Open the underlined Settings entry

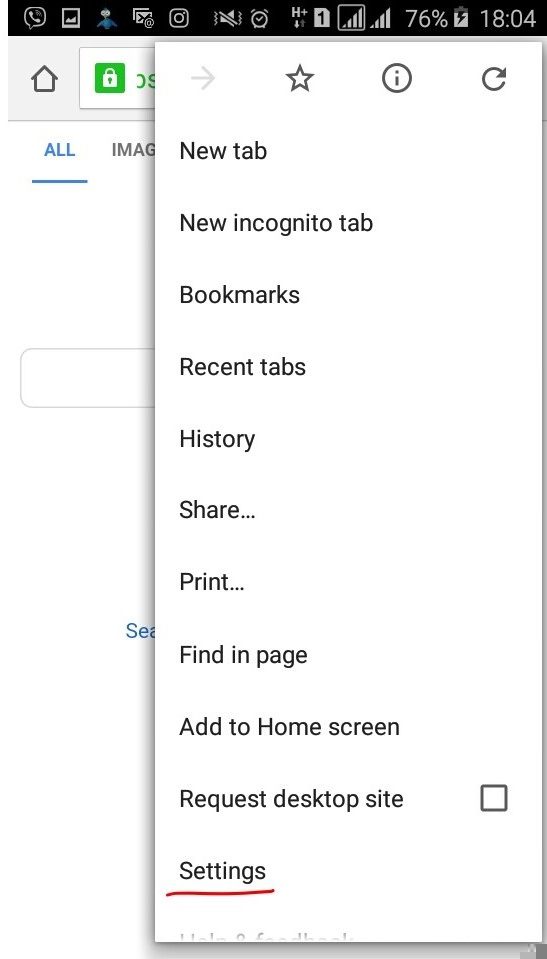pyautogui.click(x=223, y=872)
